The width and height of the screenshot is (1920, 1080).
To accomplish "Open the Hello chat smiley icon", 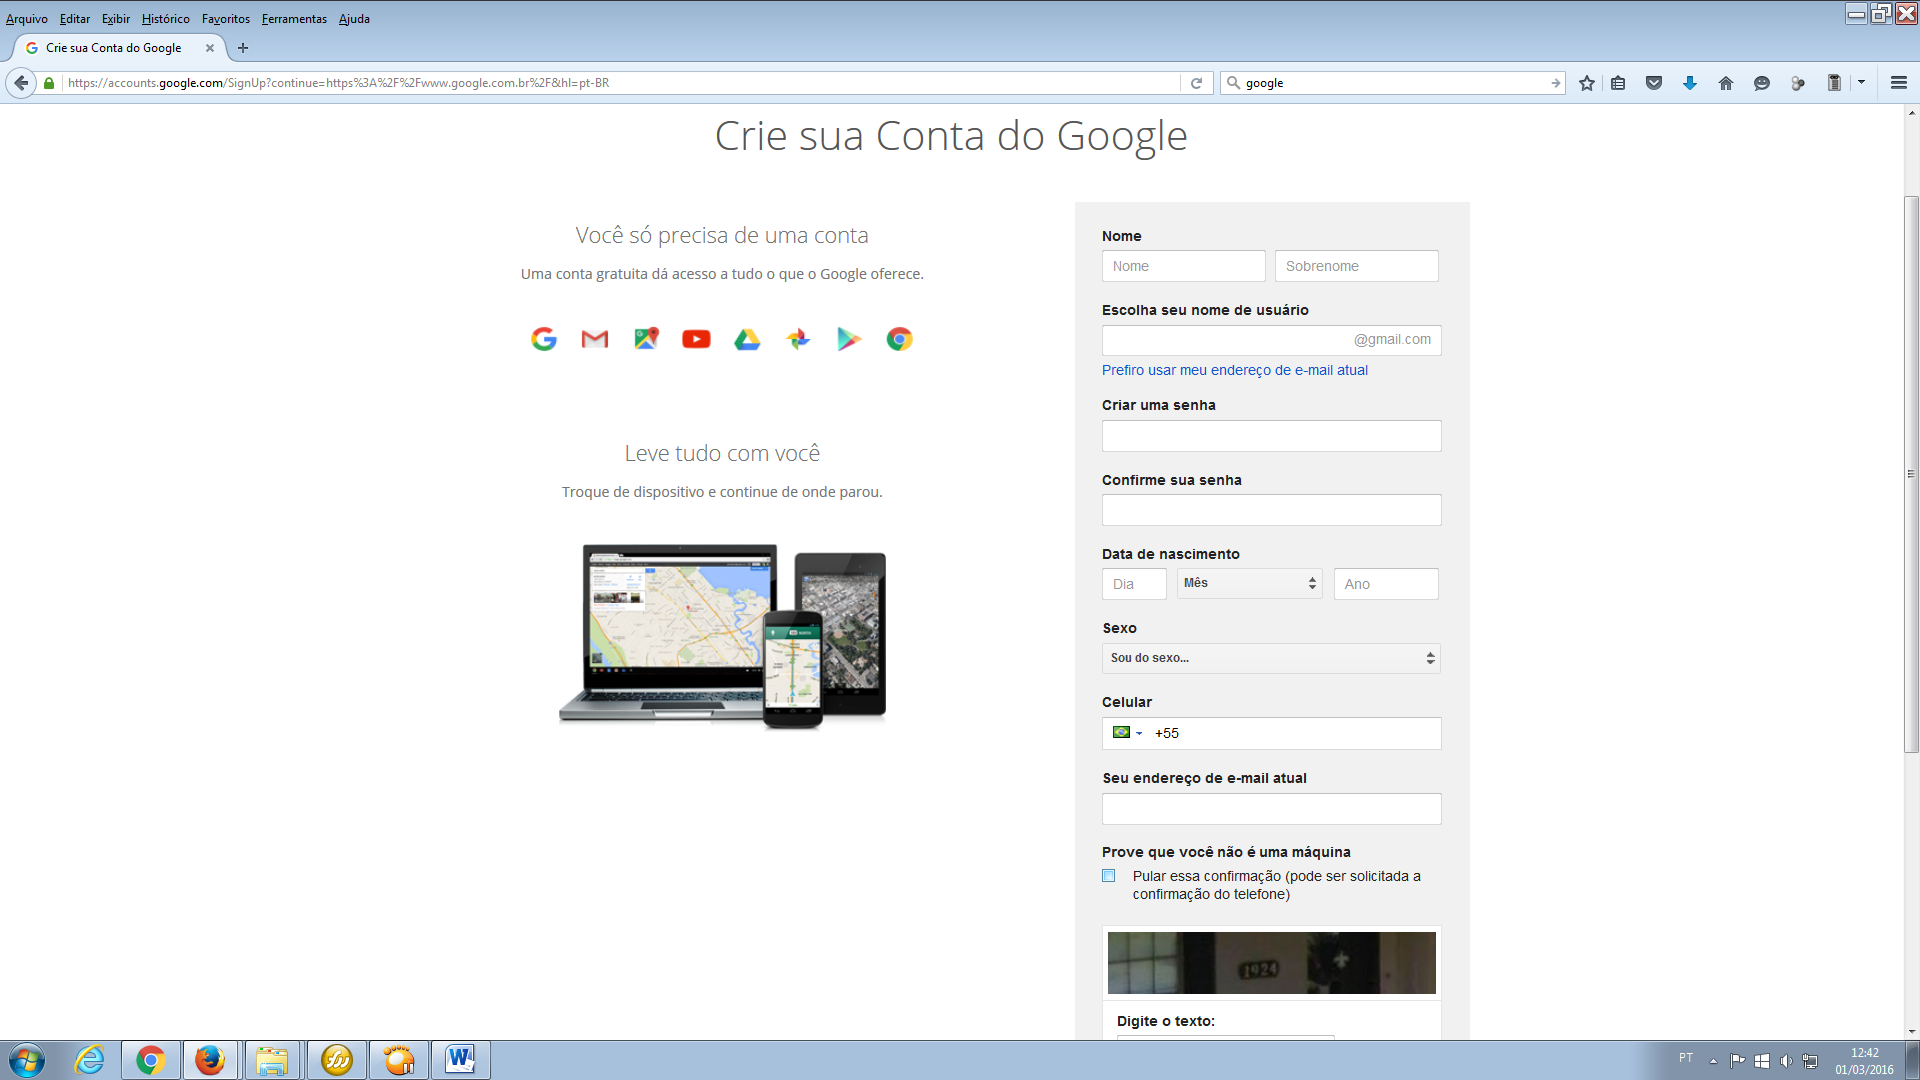I will pos(1762,83).
